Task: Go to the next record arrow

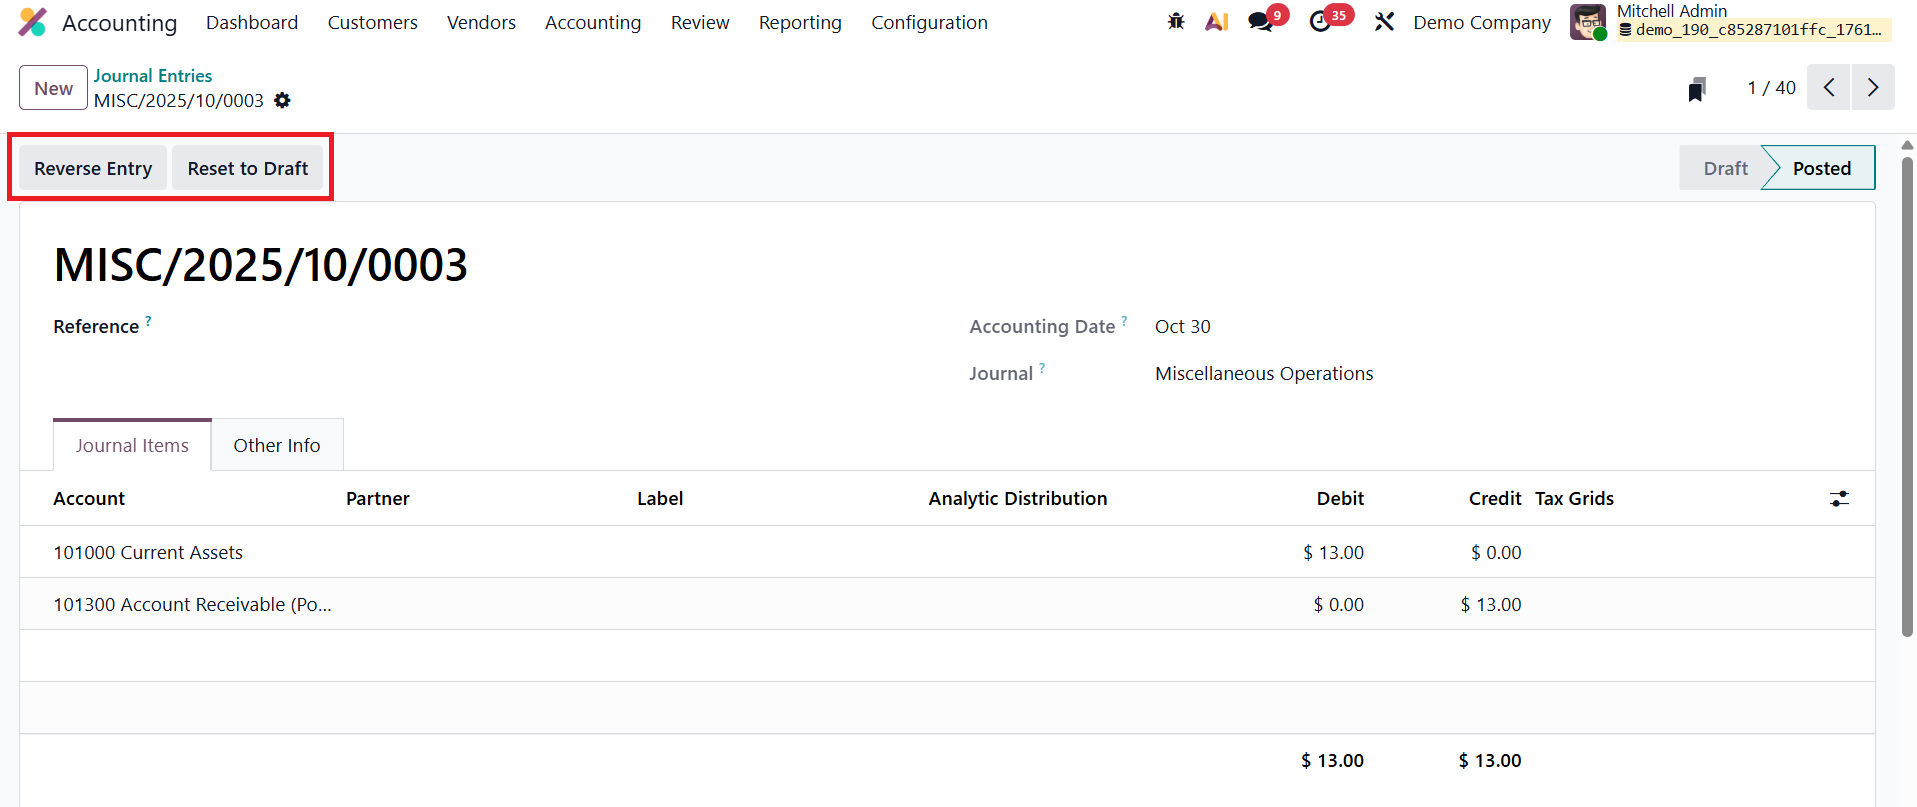Action: coord(1872,88)
